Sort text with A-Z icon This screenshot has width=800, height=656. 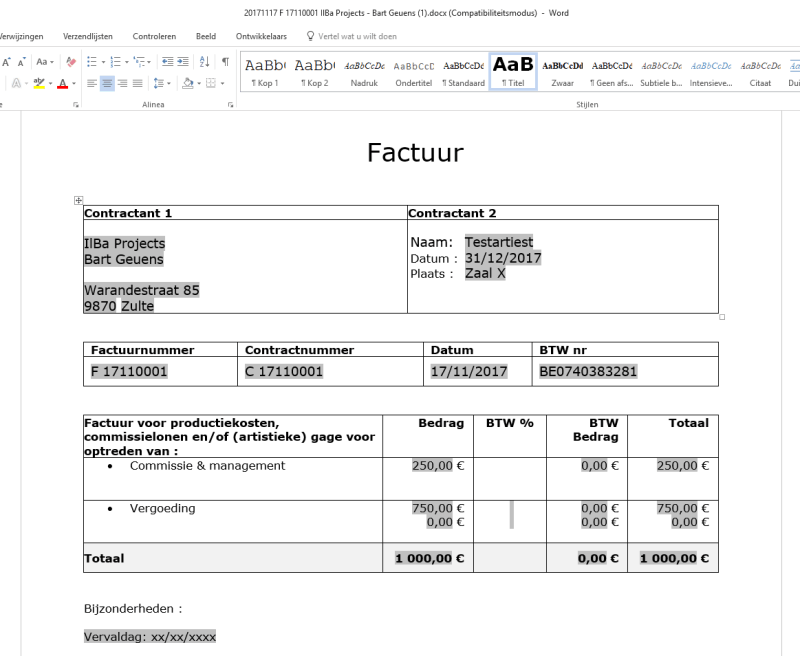point(205,62)
